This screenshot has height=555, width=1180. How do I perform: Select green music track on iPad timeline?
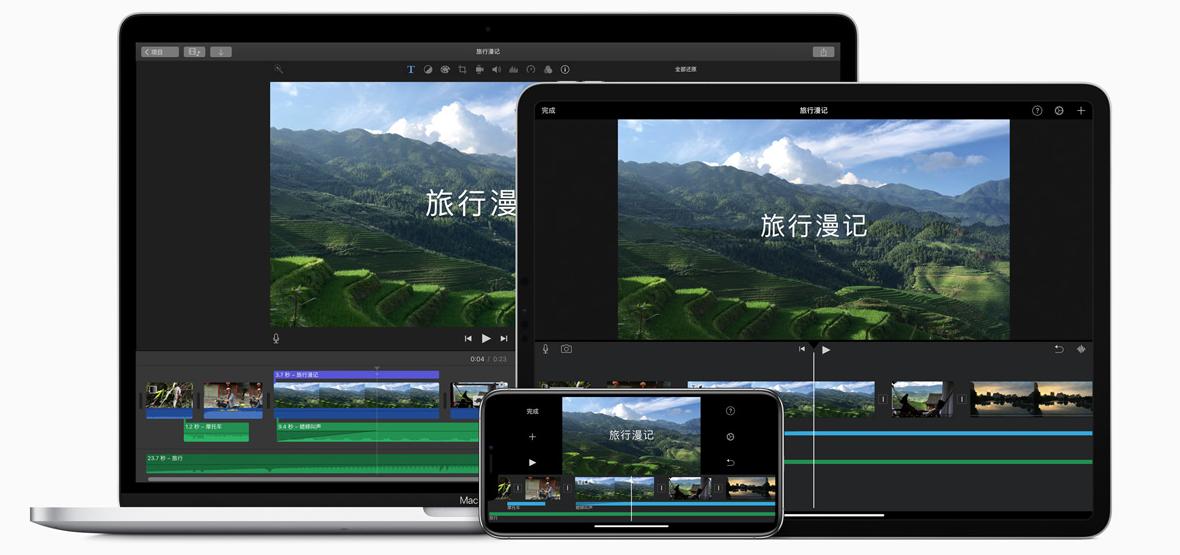[x=938, y=462]
